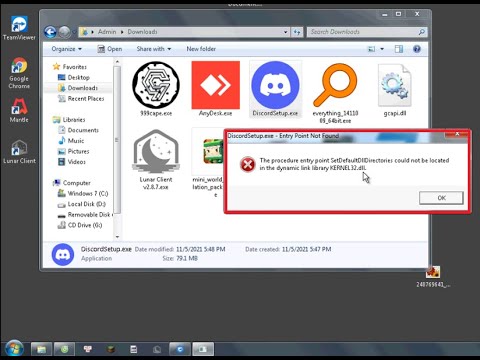Select the Lunar Client v2.8.7.exe file
This screenshot has width=480, height=360.
click(156, 160)
